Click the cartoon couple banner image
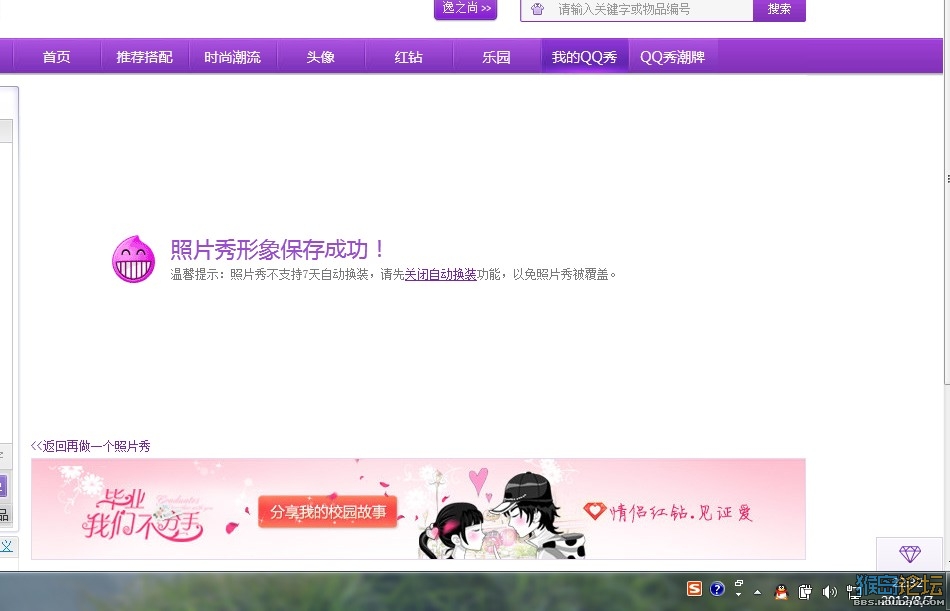This screenshot has height=611, width=950. pos(502,512)
